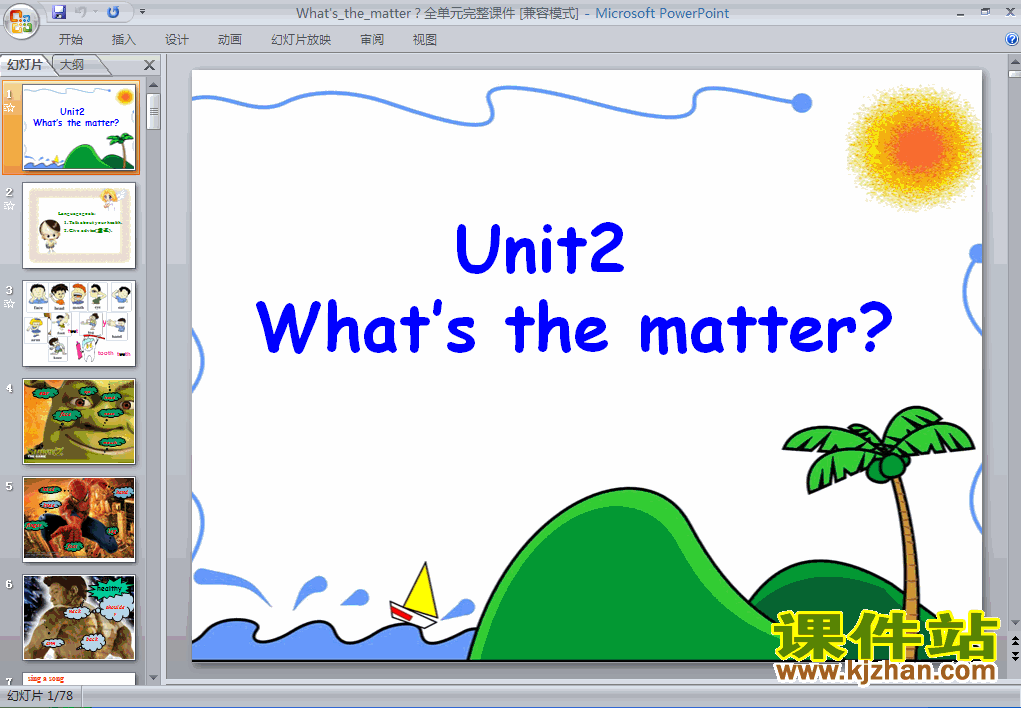1021x708 pixels.
Task: Switch to the 开始 ribbon tab
Action: 71,40
